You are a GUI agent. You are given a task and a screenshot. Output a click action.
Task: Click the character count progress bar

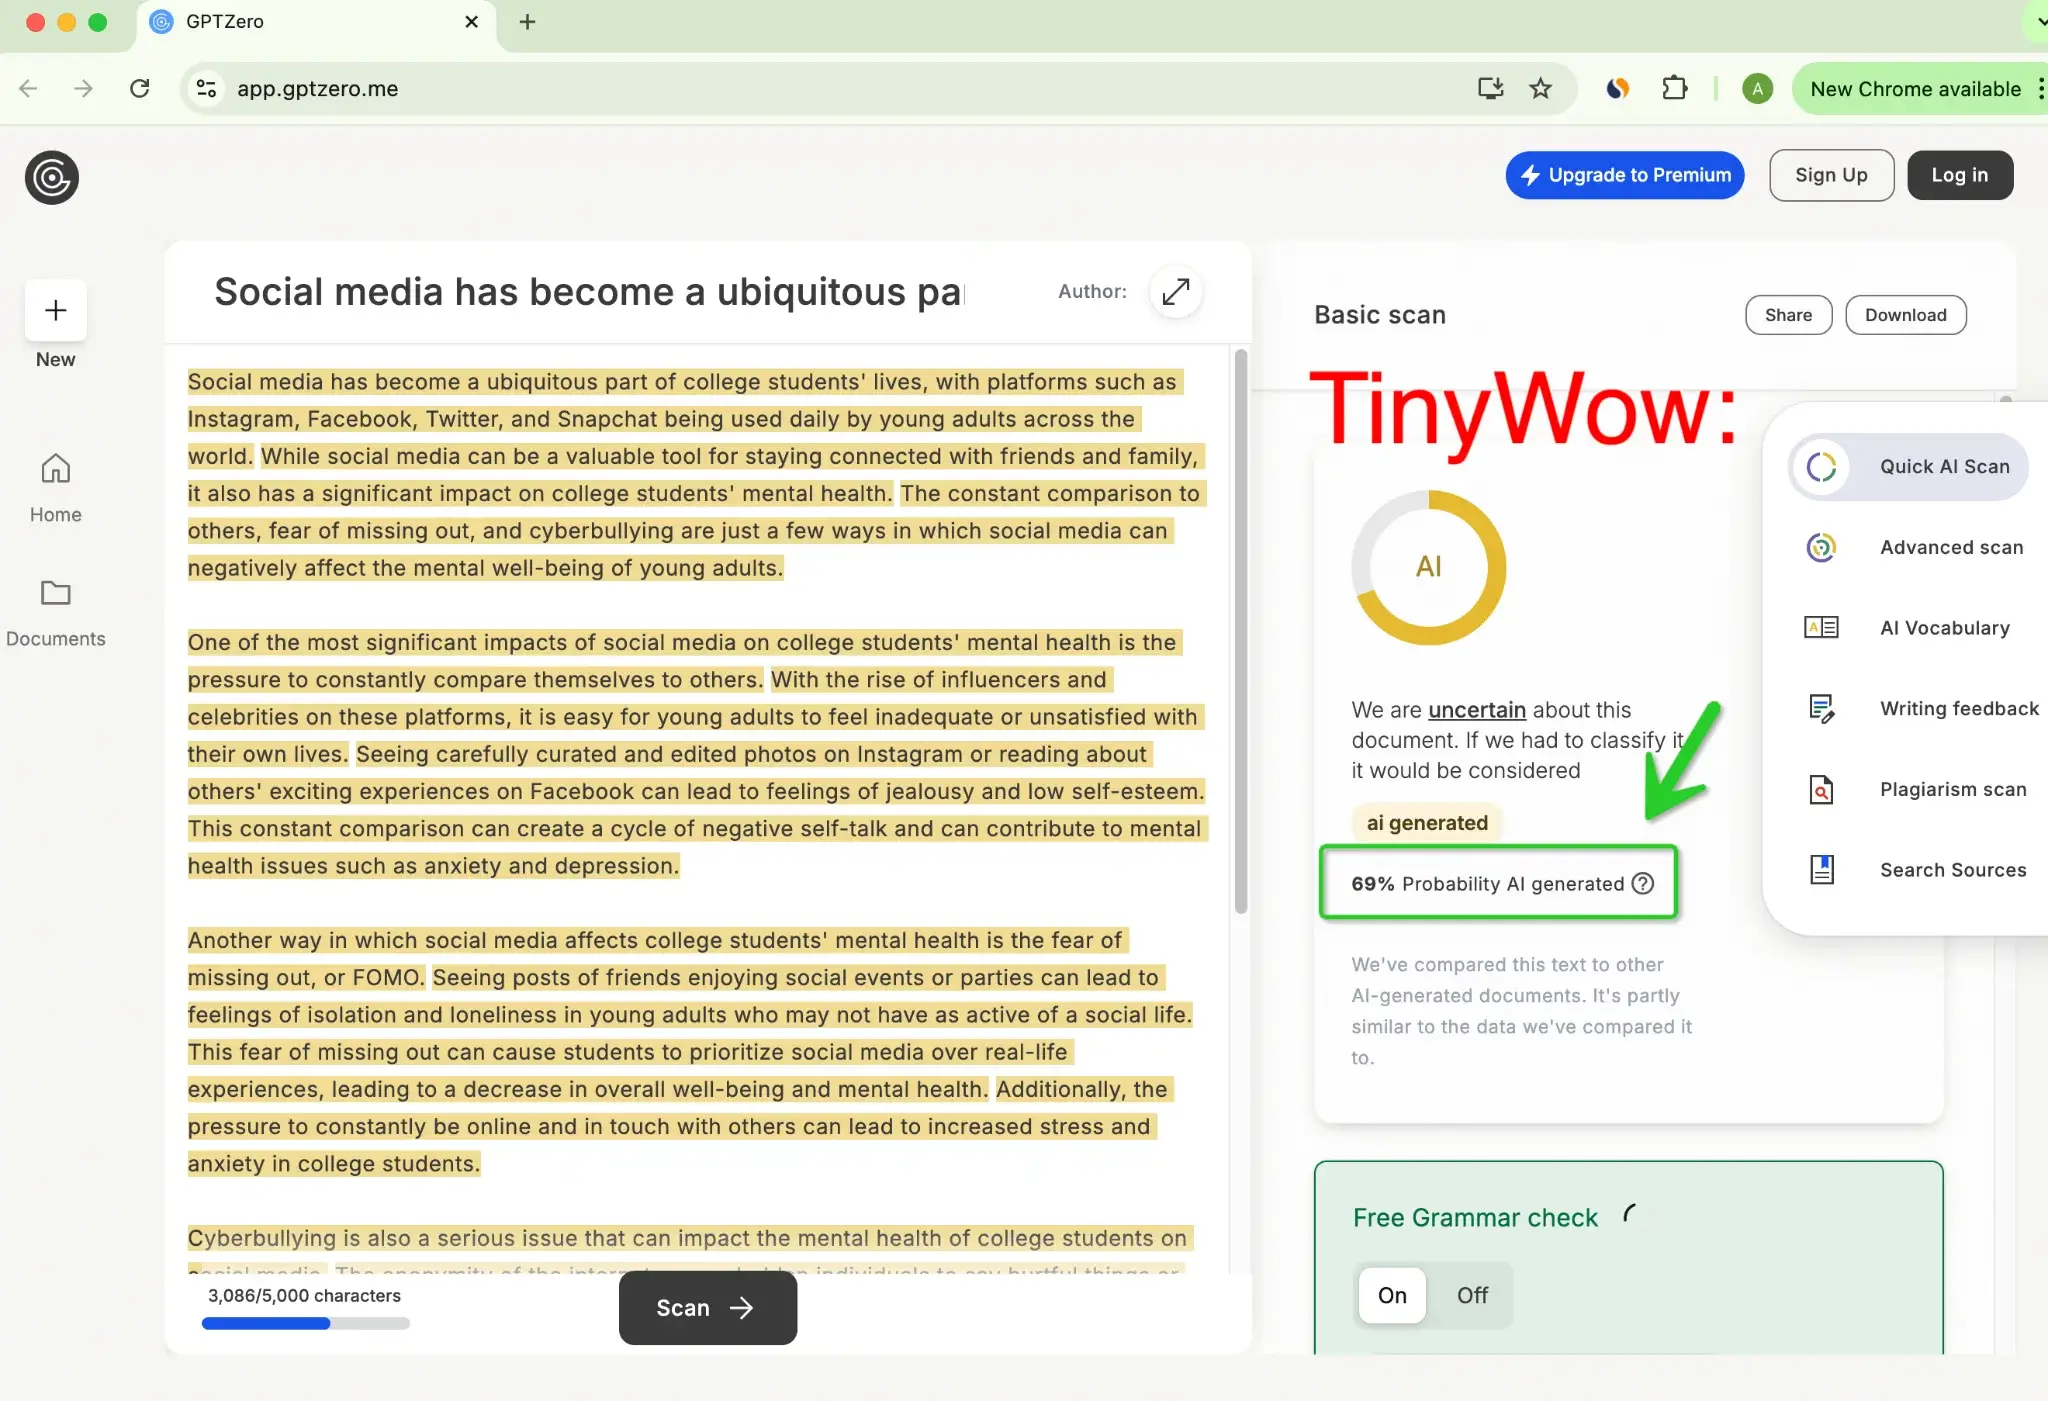[305, 1323]
